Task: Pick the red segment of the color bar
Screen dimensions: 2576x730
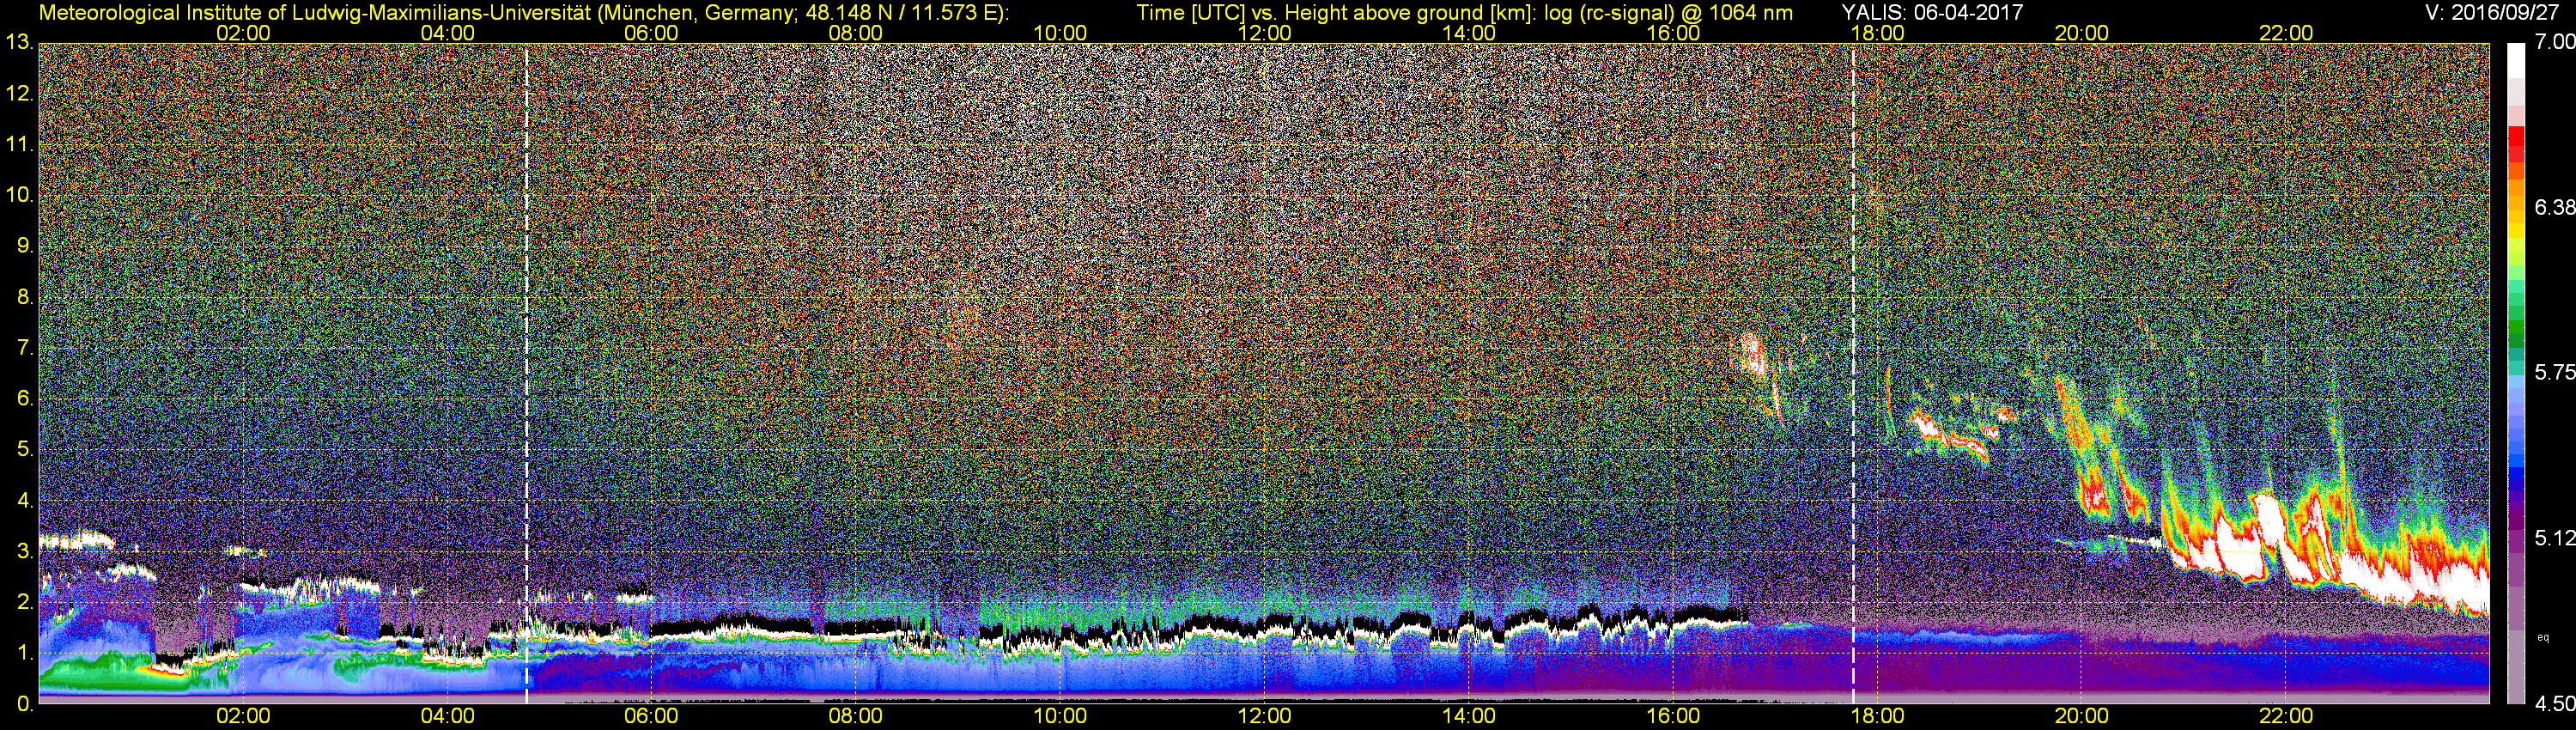Action: 2515,145
